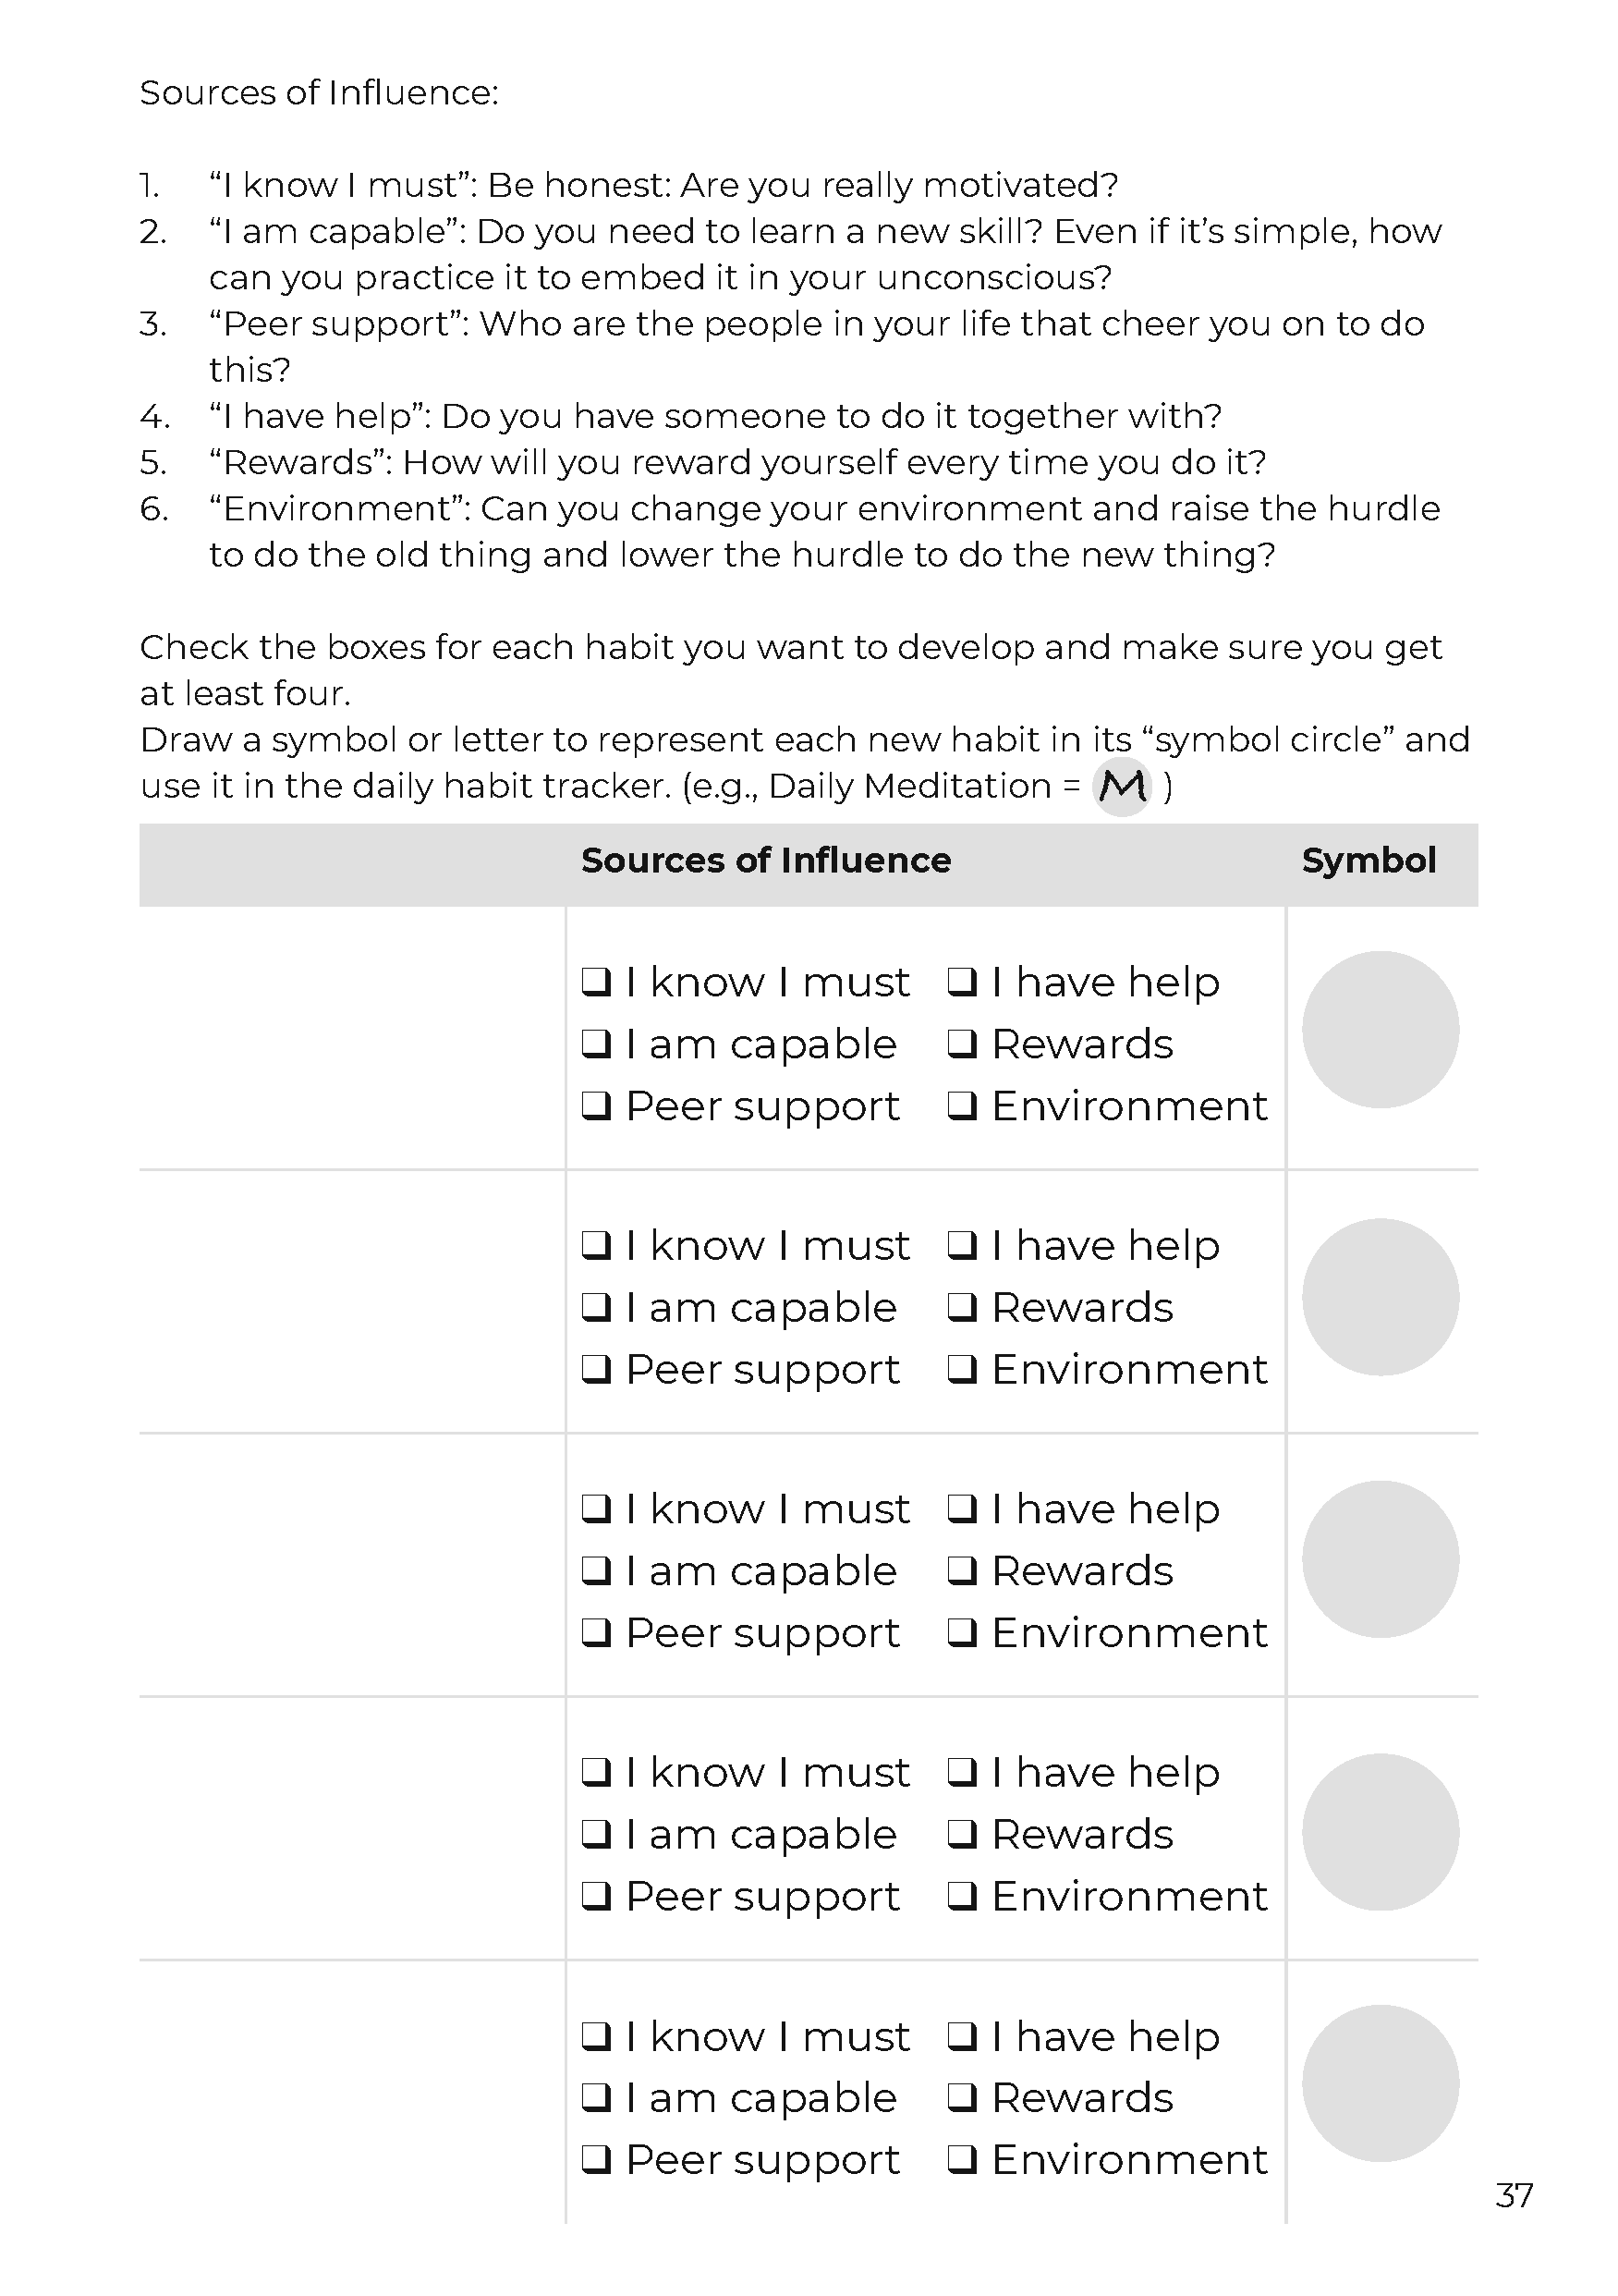
Task: Click the example 'M' meditation symbol
Action: (1122, 787)
